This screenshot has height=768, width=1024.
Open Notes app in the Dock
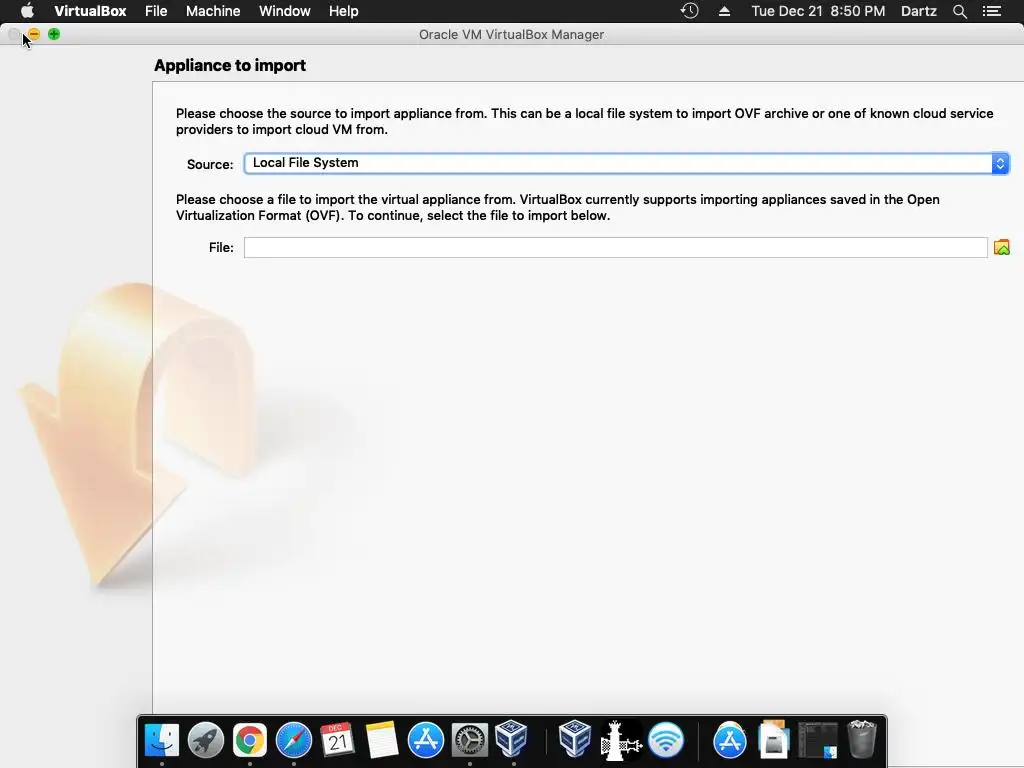coord(381,740)
